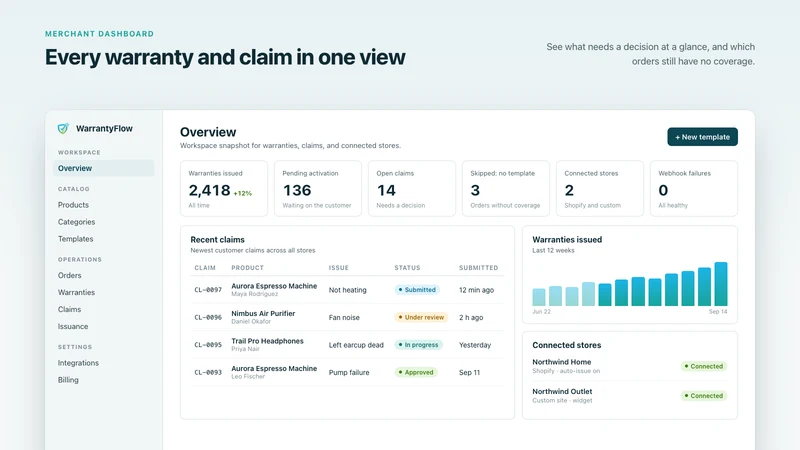Click the Under review status badge
800x450 pixels.
(x=421, y=317)
